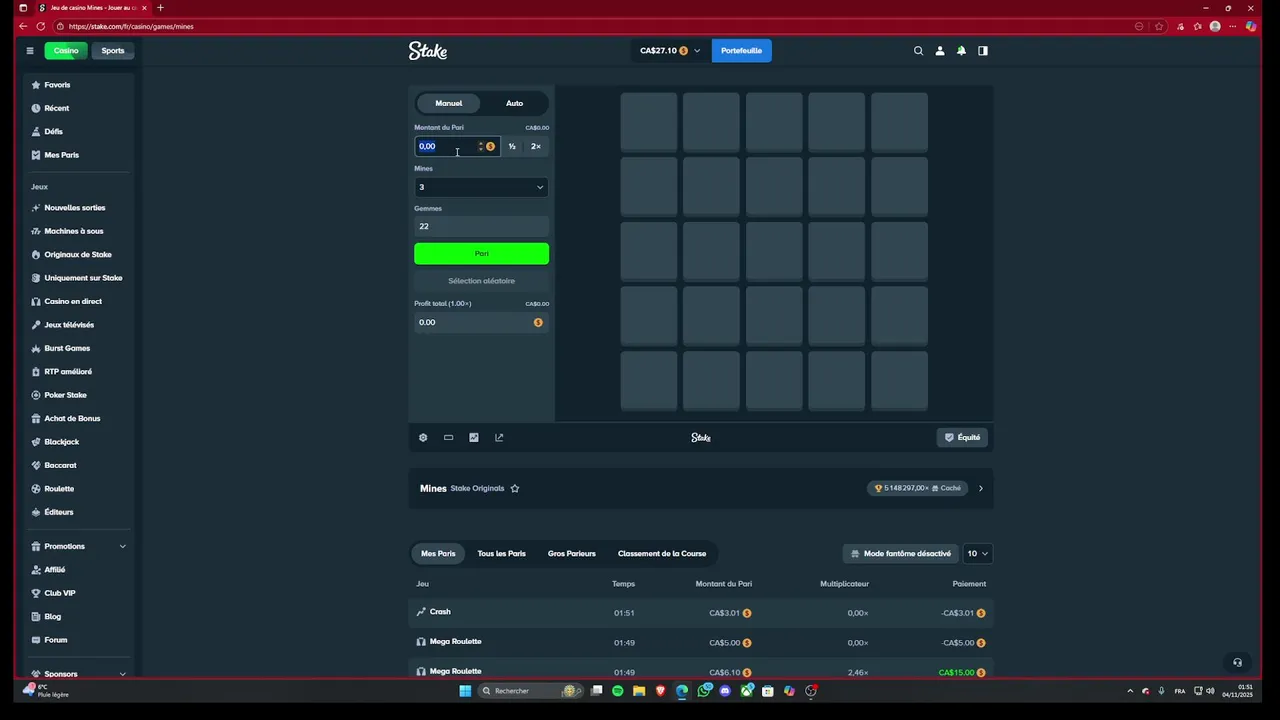Halve the bet with ½ button
Screen dimensions: 1280x720
click(x=512, y=146)
